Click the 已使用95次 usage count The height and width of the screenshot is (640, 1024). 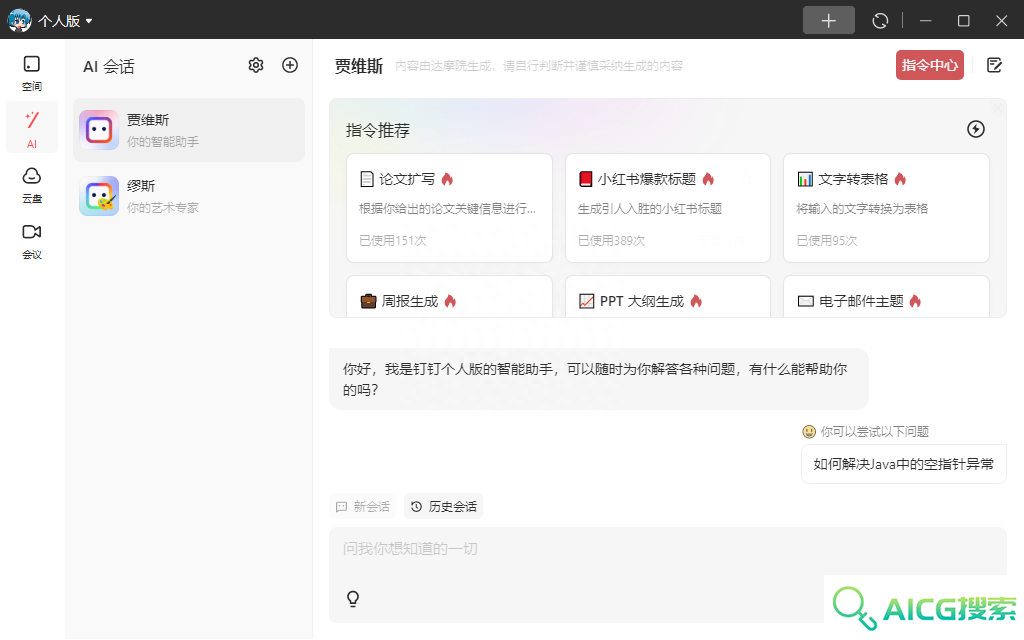827,240
